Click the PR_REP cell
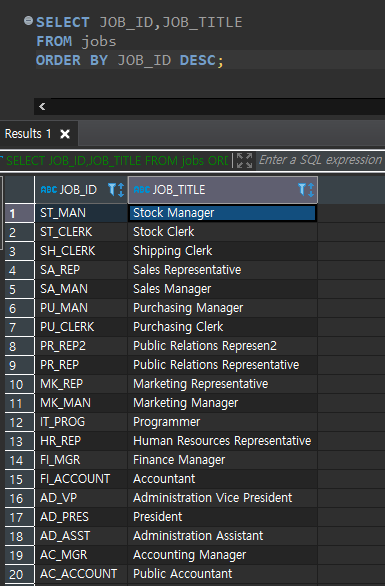 coord(81,365)
